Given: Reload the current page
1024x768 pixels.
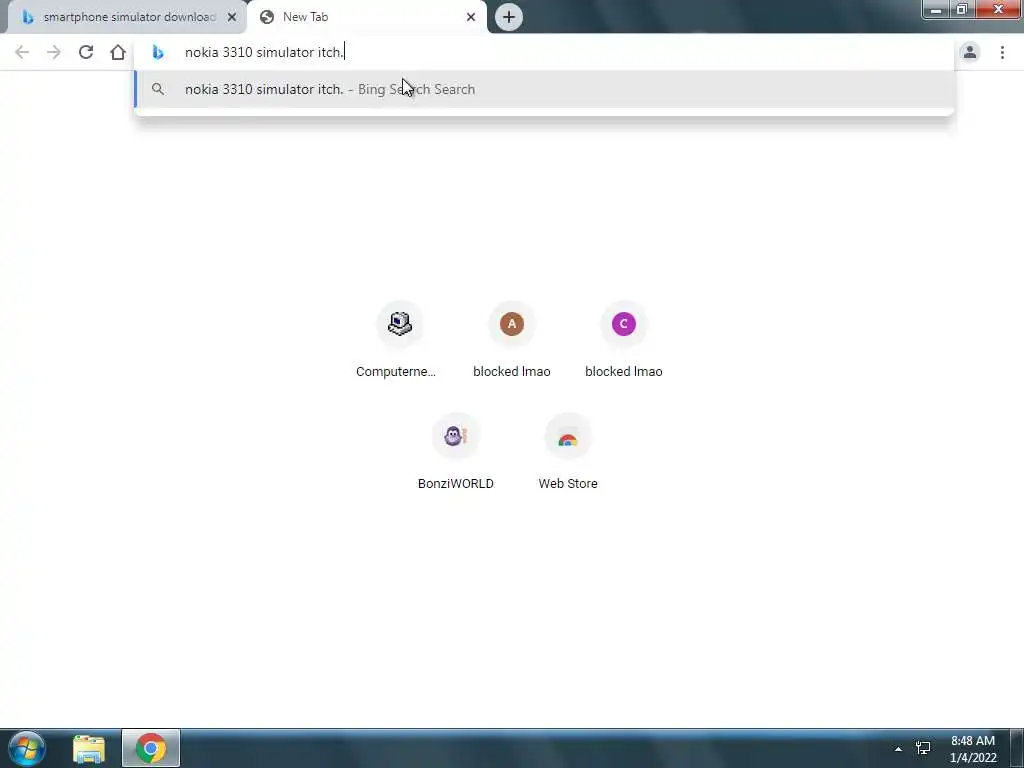Looking at the screenshot, I should pyautogui.click(x=86, y=52).
